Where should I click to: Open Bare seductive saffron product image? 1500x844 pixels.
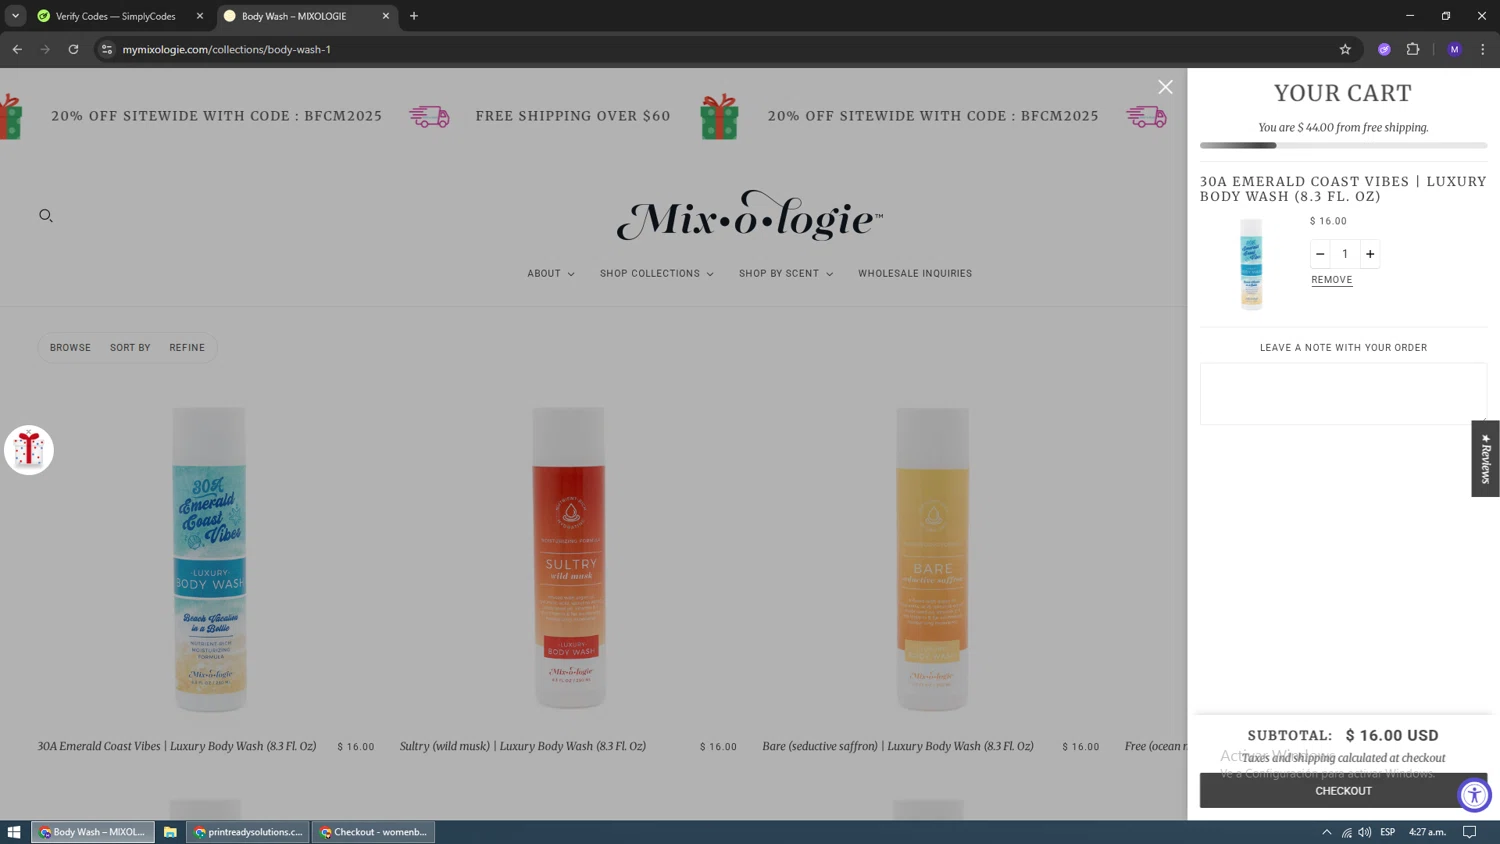pos(932,559)
